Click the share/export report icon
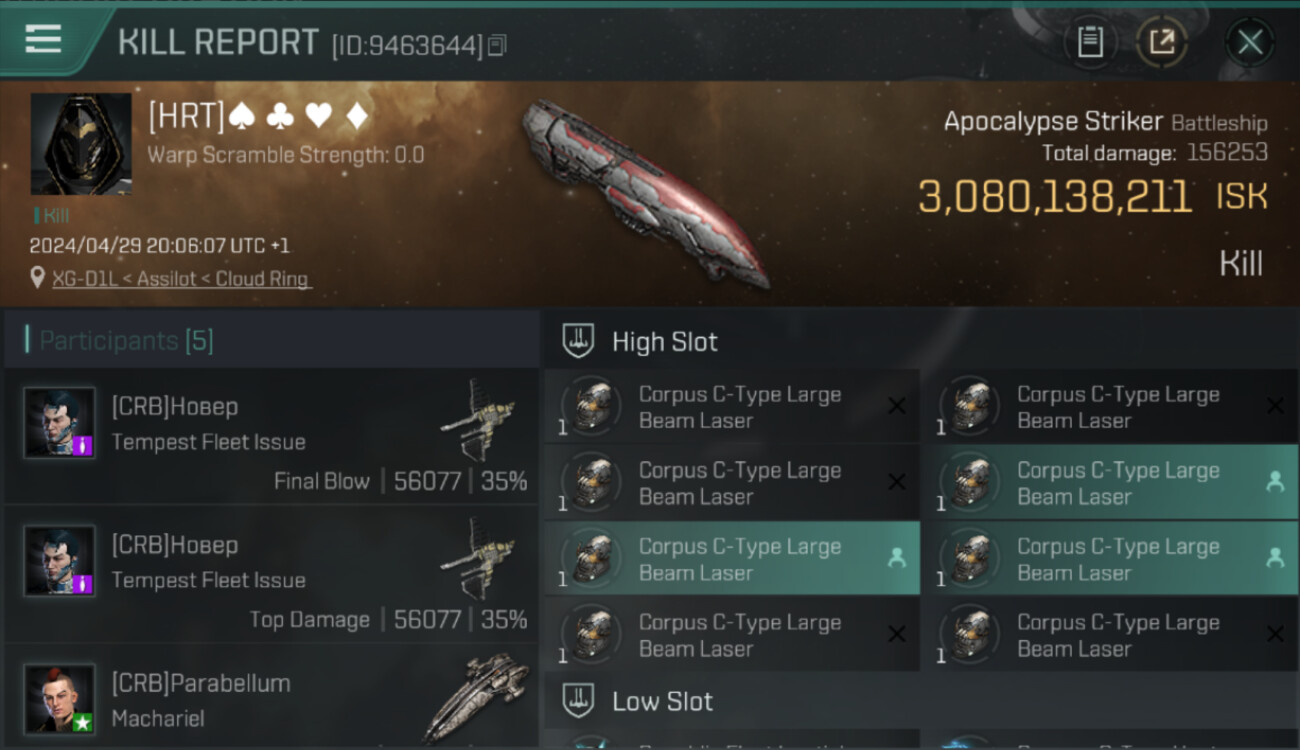The width and height of the screenshot is (1300, 750). coord(1162,42)
